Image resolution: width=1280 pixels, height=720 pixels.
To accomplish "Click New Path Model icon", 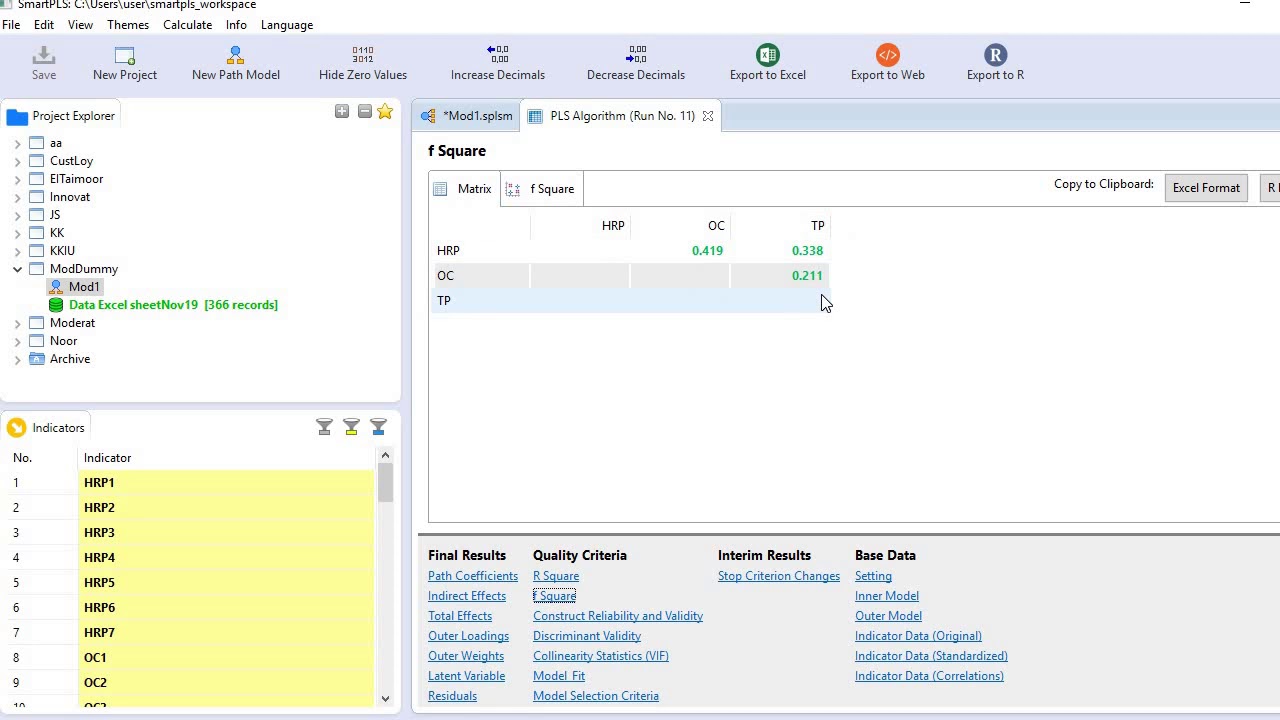I will tap(236, 55).
